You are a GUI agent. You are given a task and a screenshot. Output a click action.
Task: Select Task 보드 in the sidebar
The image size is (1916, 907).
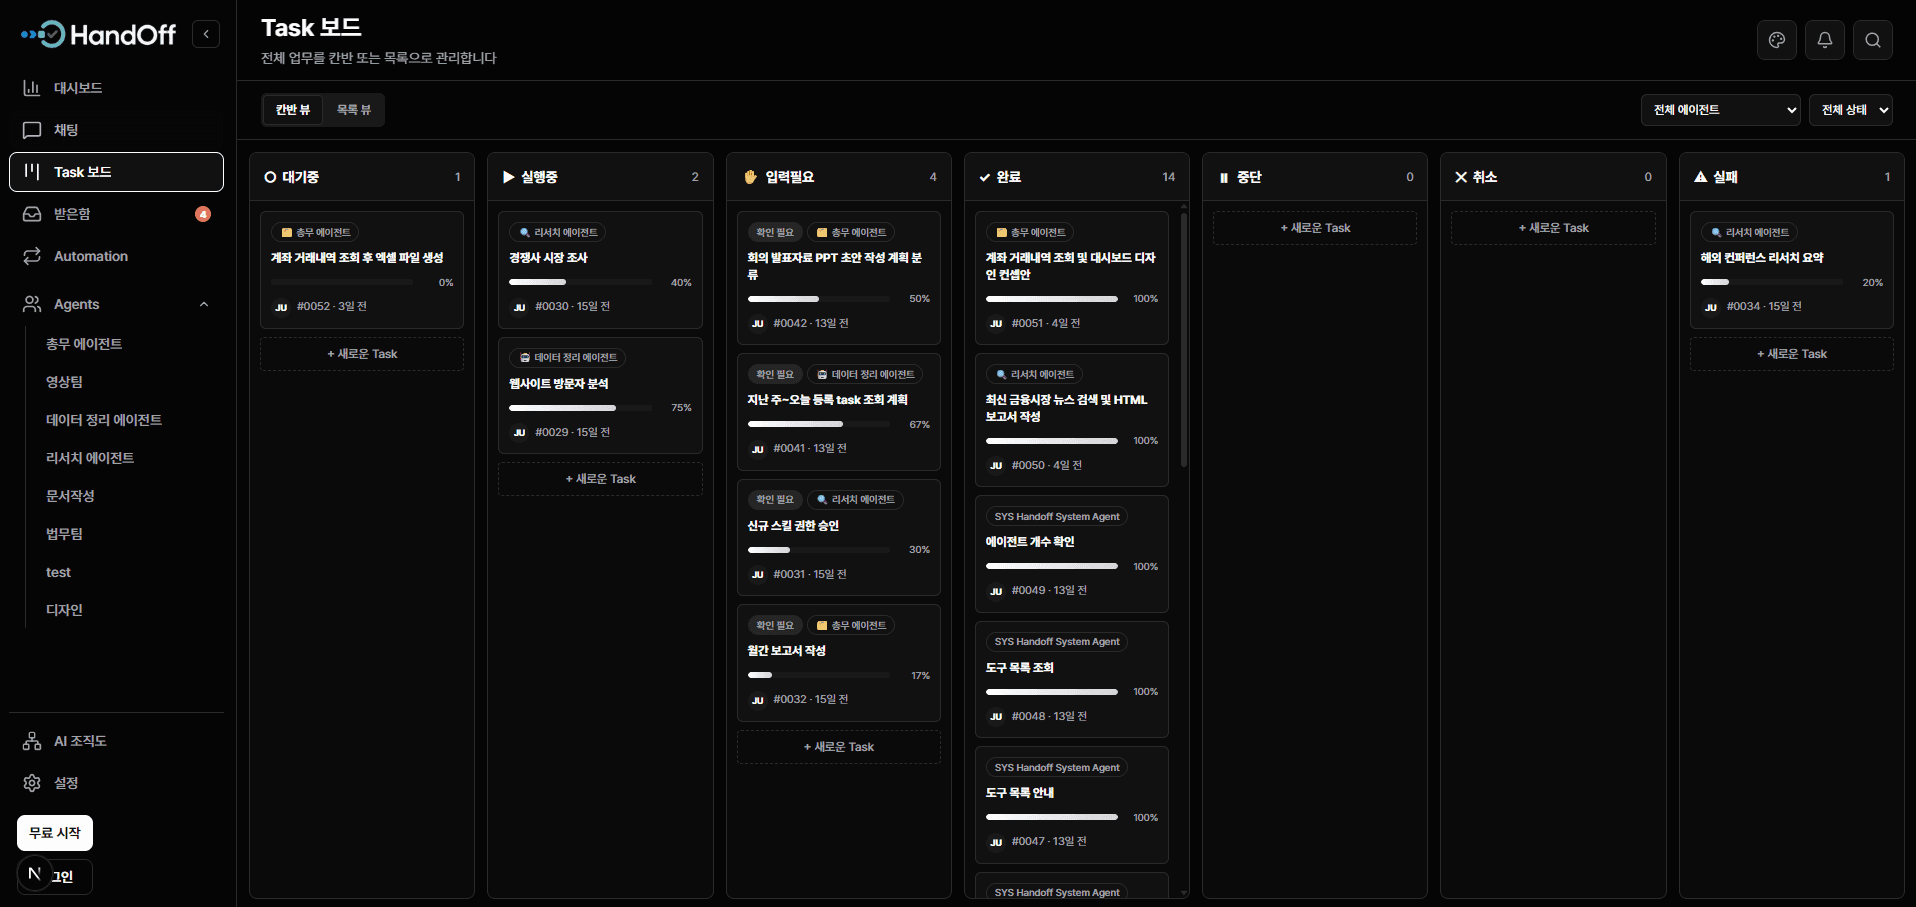pyautogui.click(x=116, y=172)
